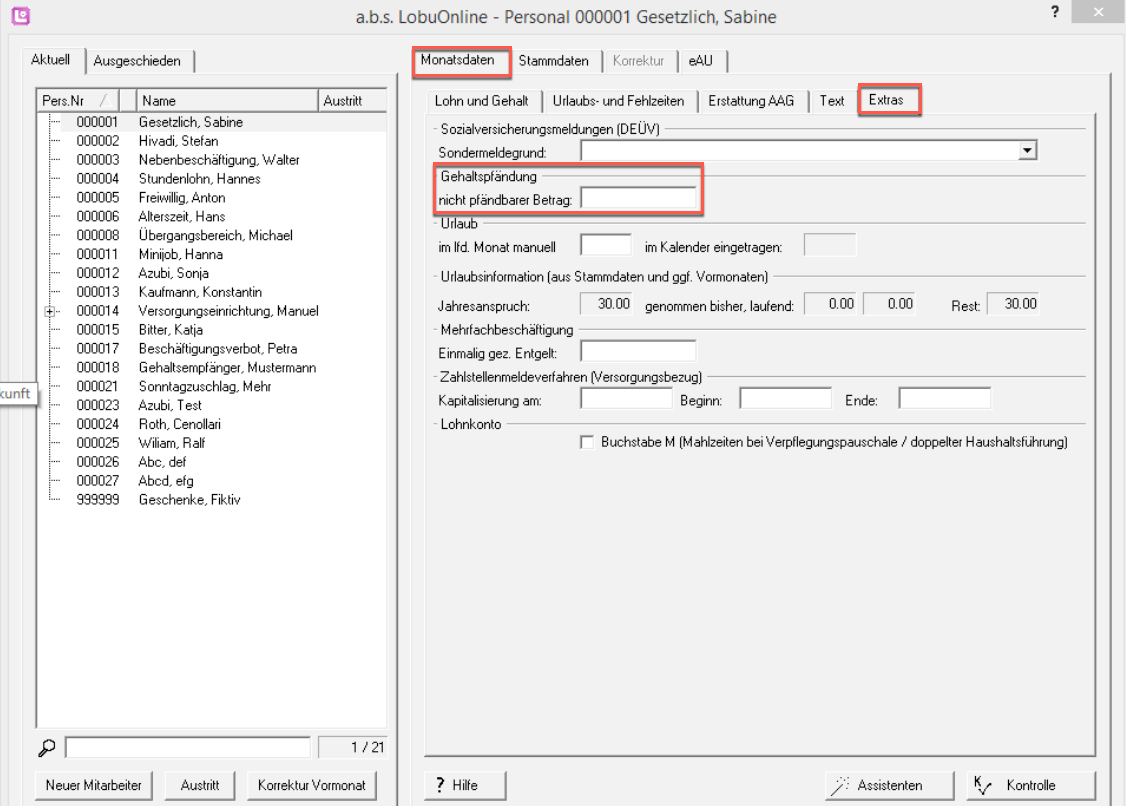Switch to the Stammdaten tab
The width and height of the screenshot is (1126, 806).
pyautogui.click(x=553, y=61)
